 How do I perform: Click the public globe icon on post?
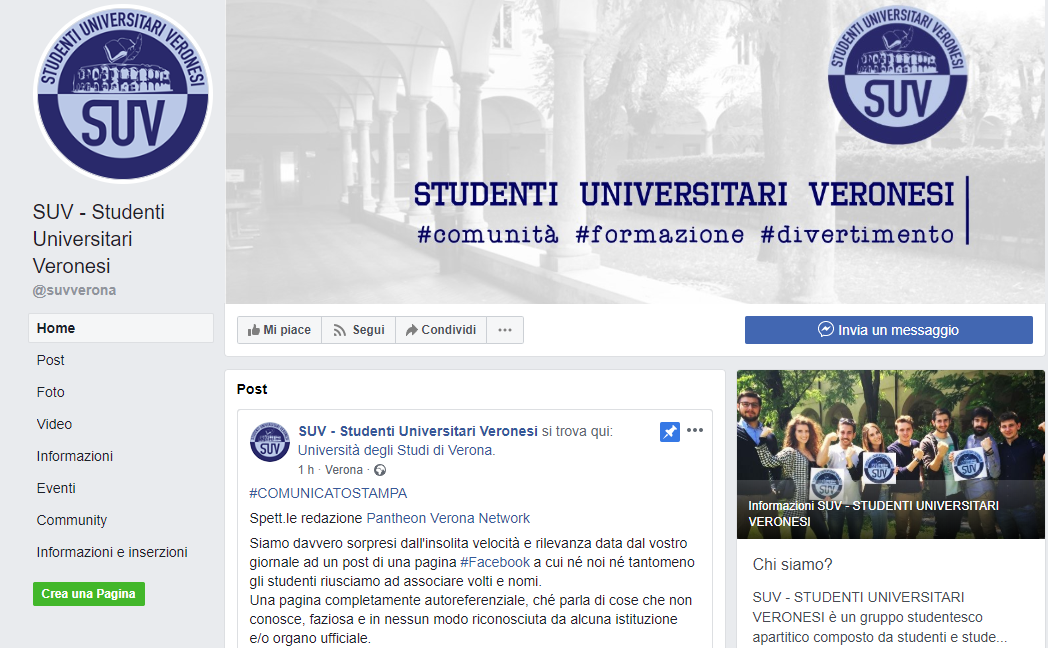click(x=380, y=470)
